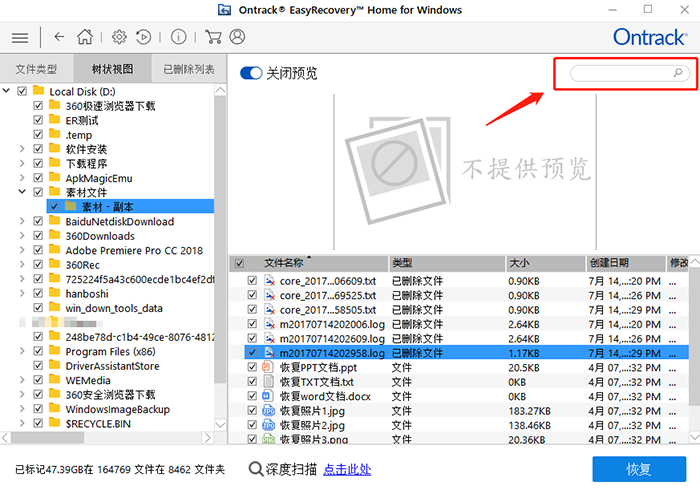Click the tree panel horizontal scrollbar thumb
700x490 pixels.
(47, 438)
